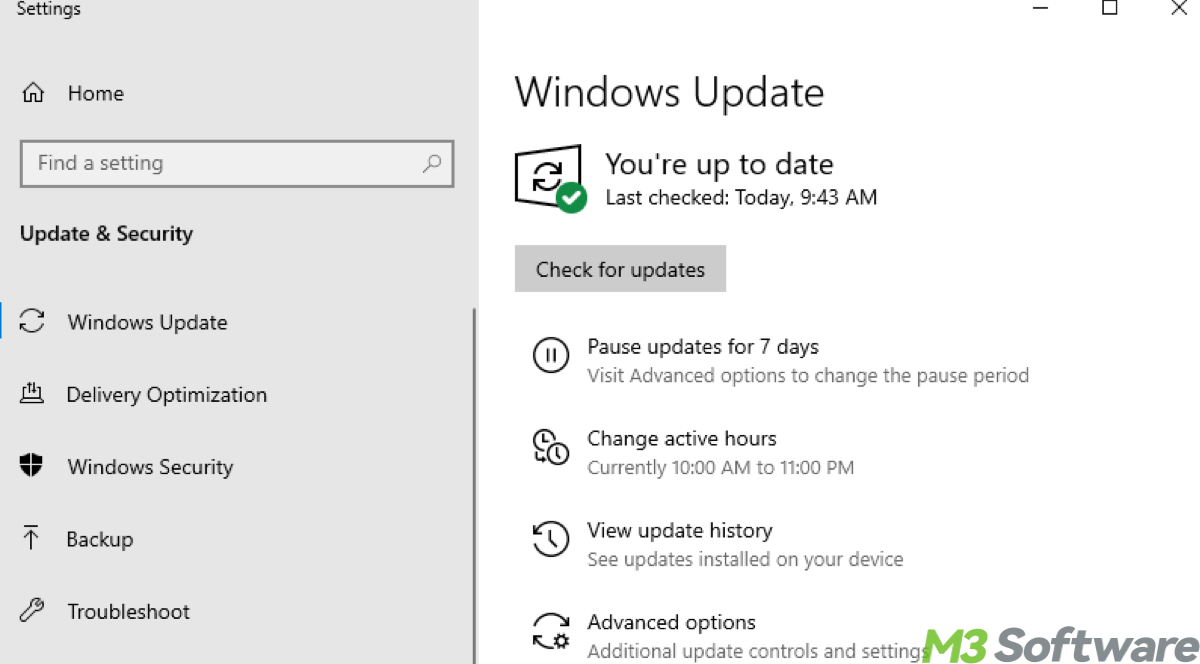The width and height of the screenshot is (1200, 664).
Task: Click the pause circle icon
Action: point(551,356)
